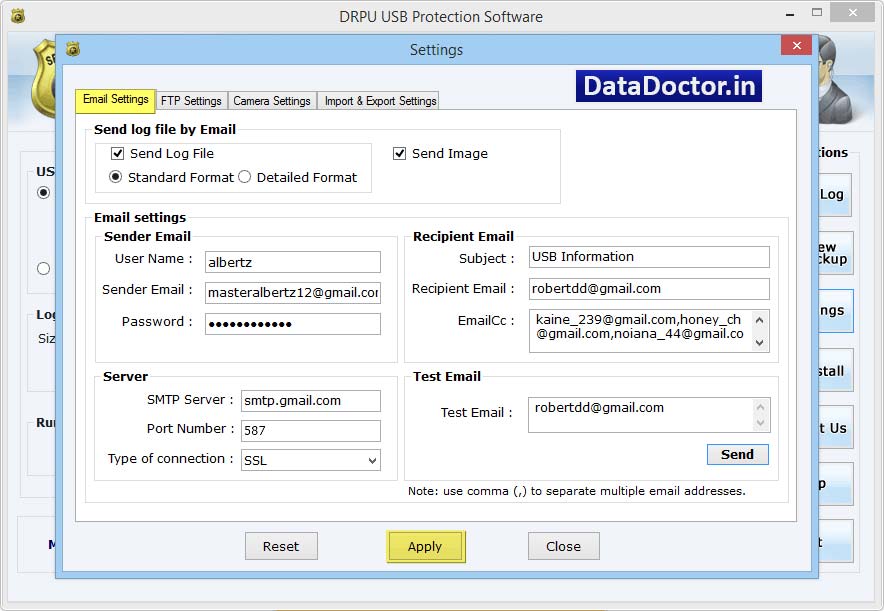Open the Type of connection dropdown
This screenshot has width=884, height=611.
[373, 460]
